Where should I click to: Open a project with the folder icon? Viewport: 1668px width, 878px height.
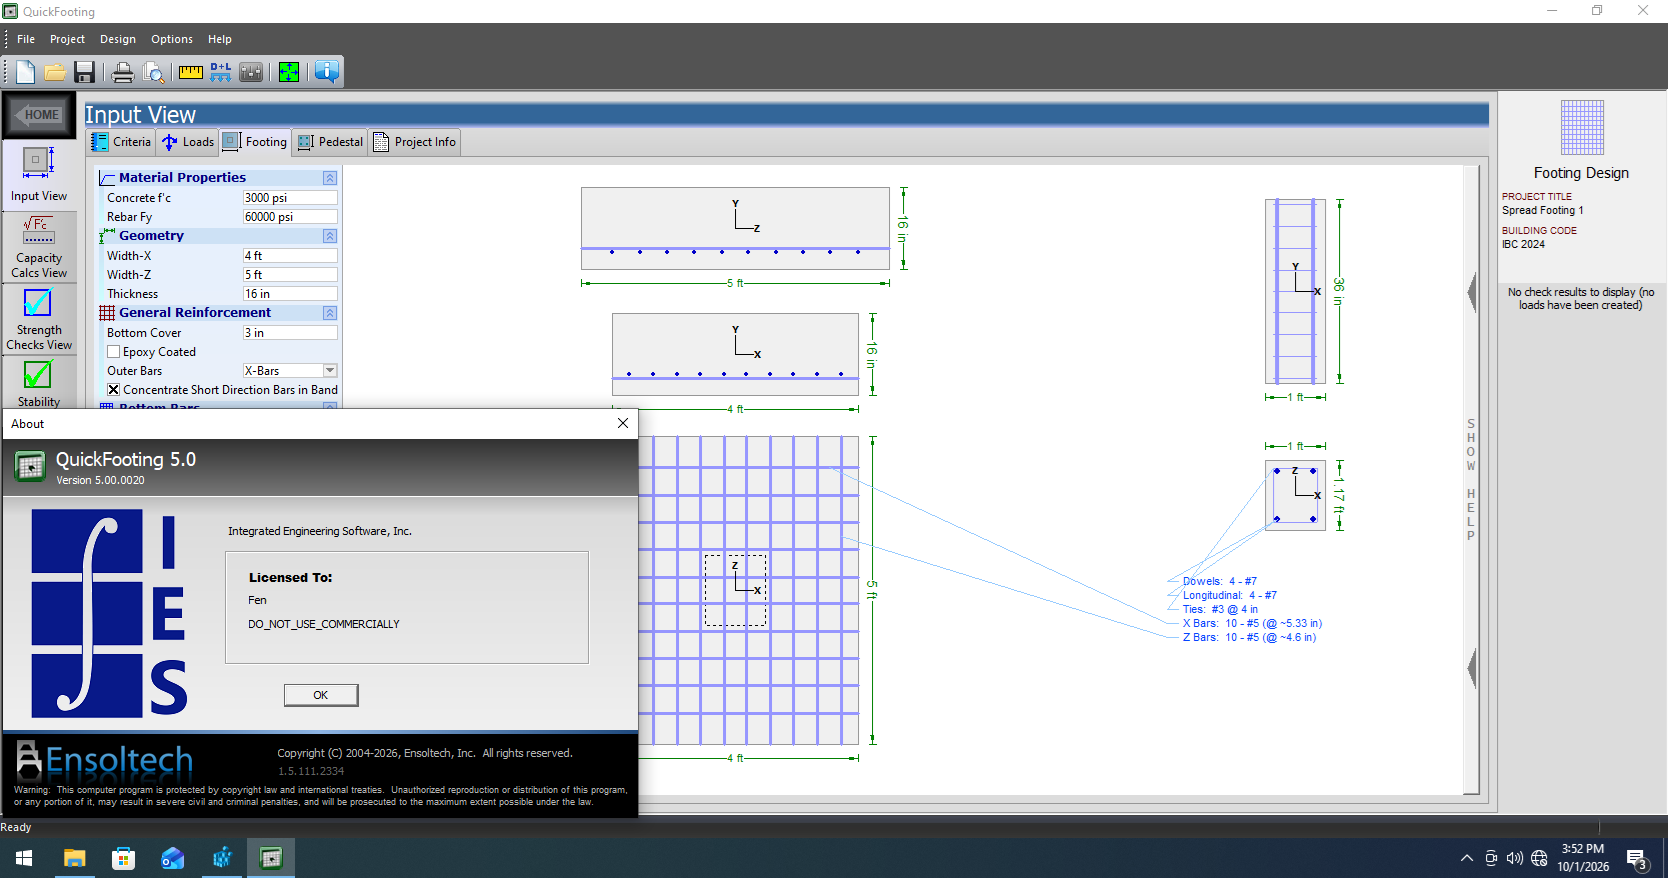[x=55, y=72]
